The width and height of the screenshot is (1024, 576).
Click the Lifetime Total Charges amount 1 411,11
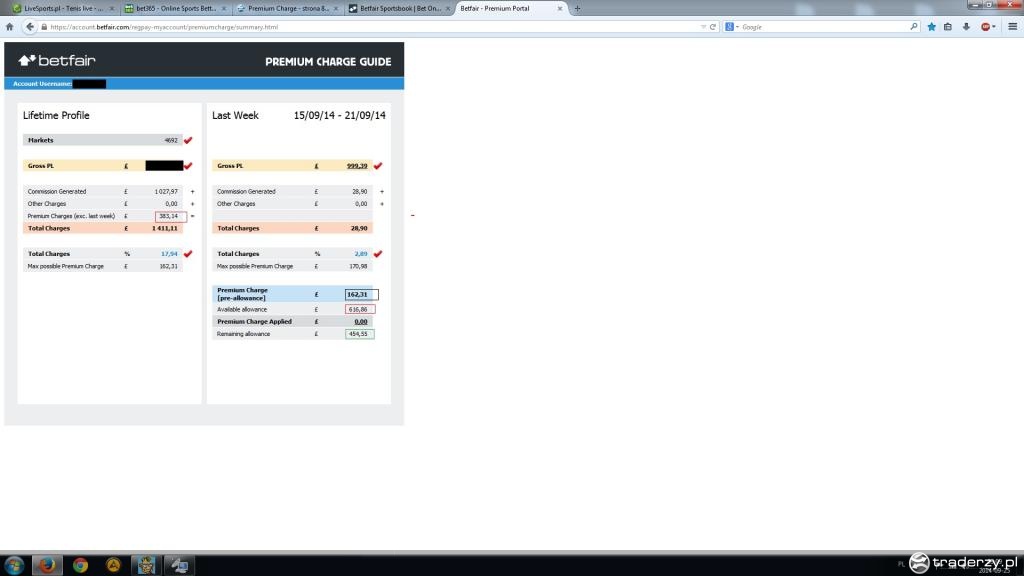(x=165, y=229)
